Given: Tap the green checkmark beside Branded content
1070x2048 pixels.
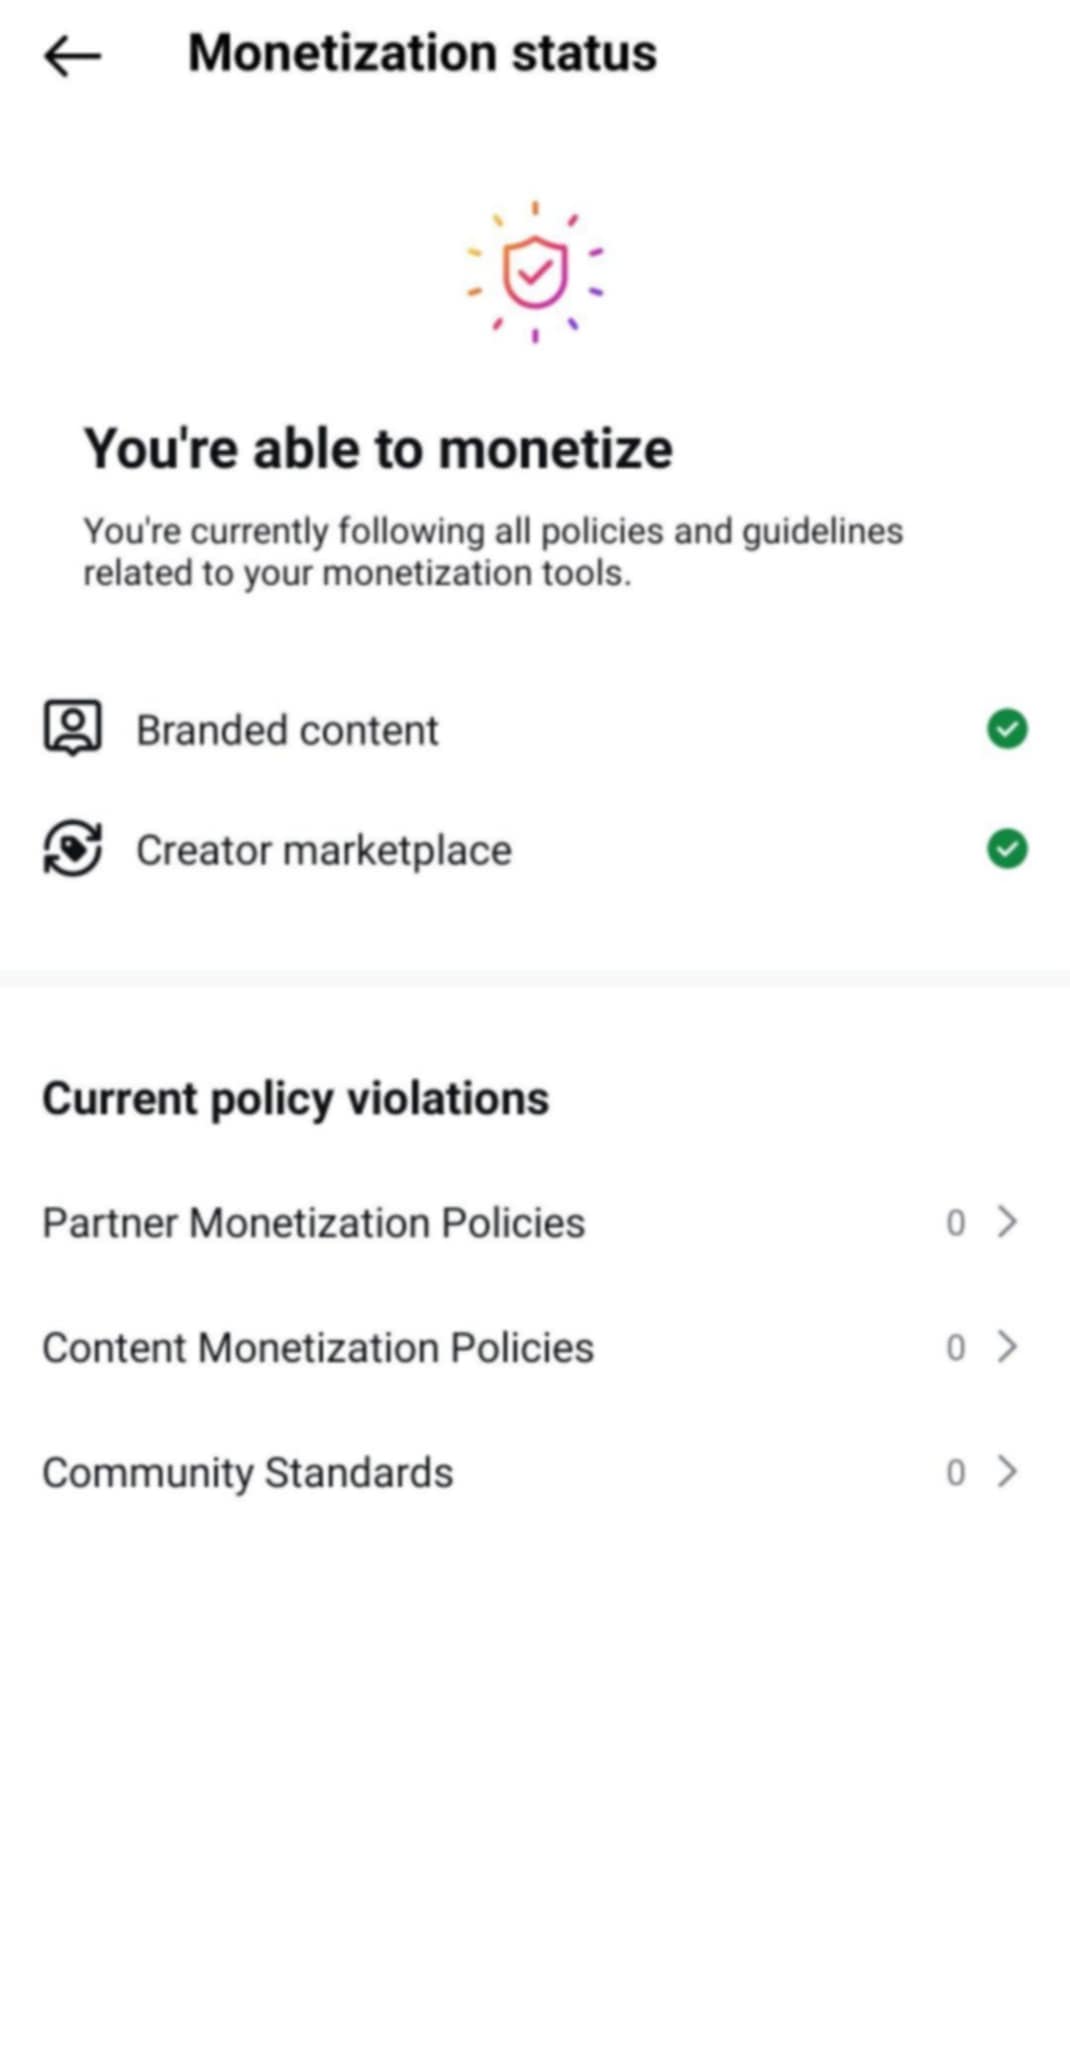Looking at the screenshot, I should (1007, 729).
